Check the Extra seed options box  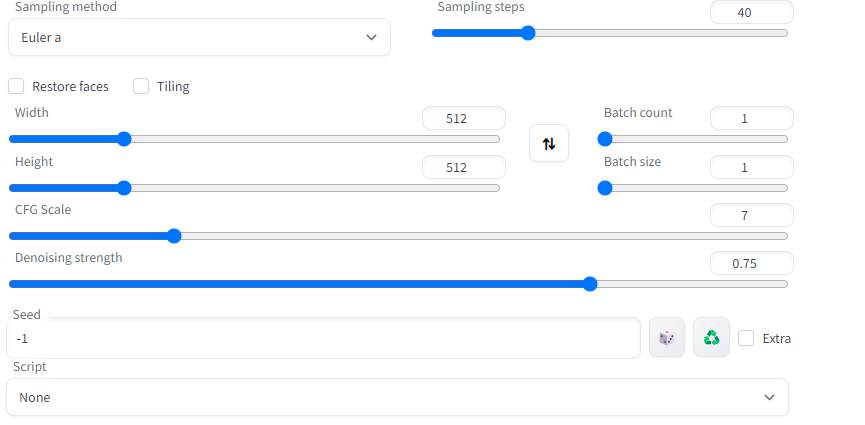746,338
